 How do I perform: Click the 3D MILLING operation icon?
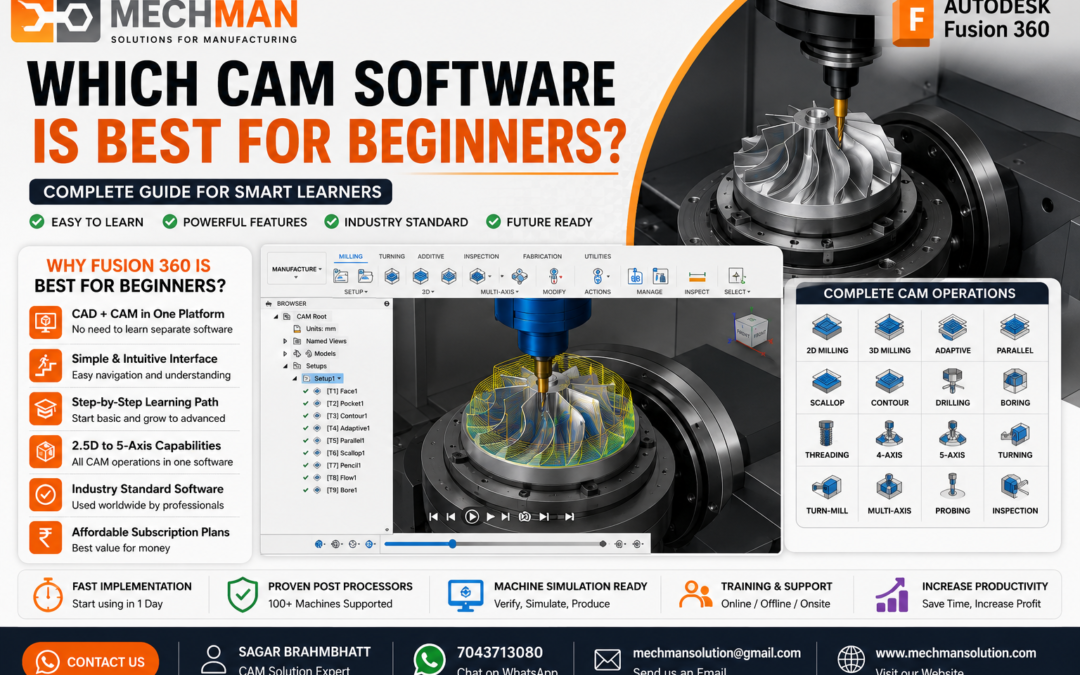[x=889, y=326]
